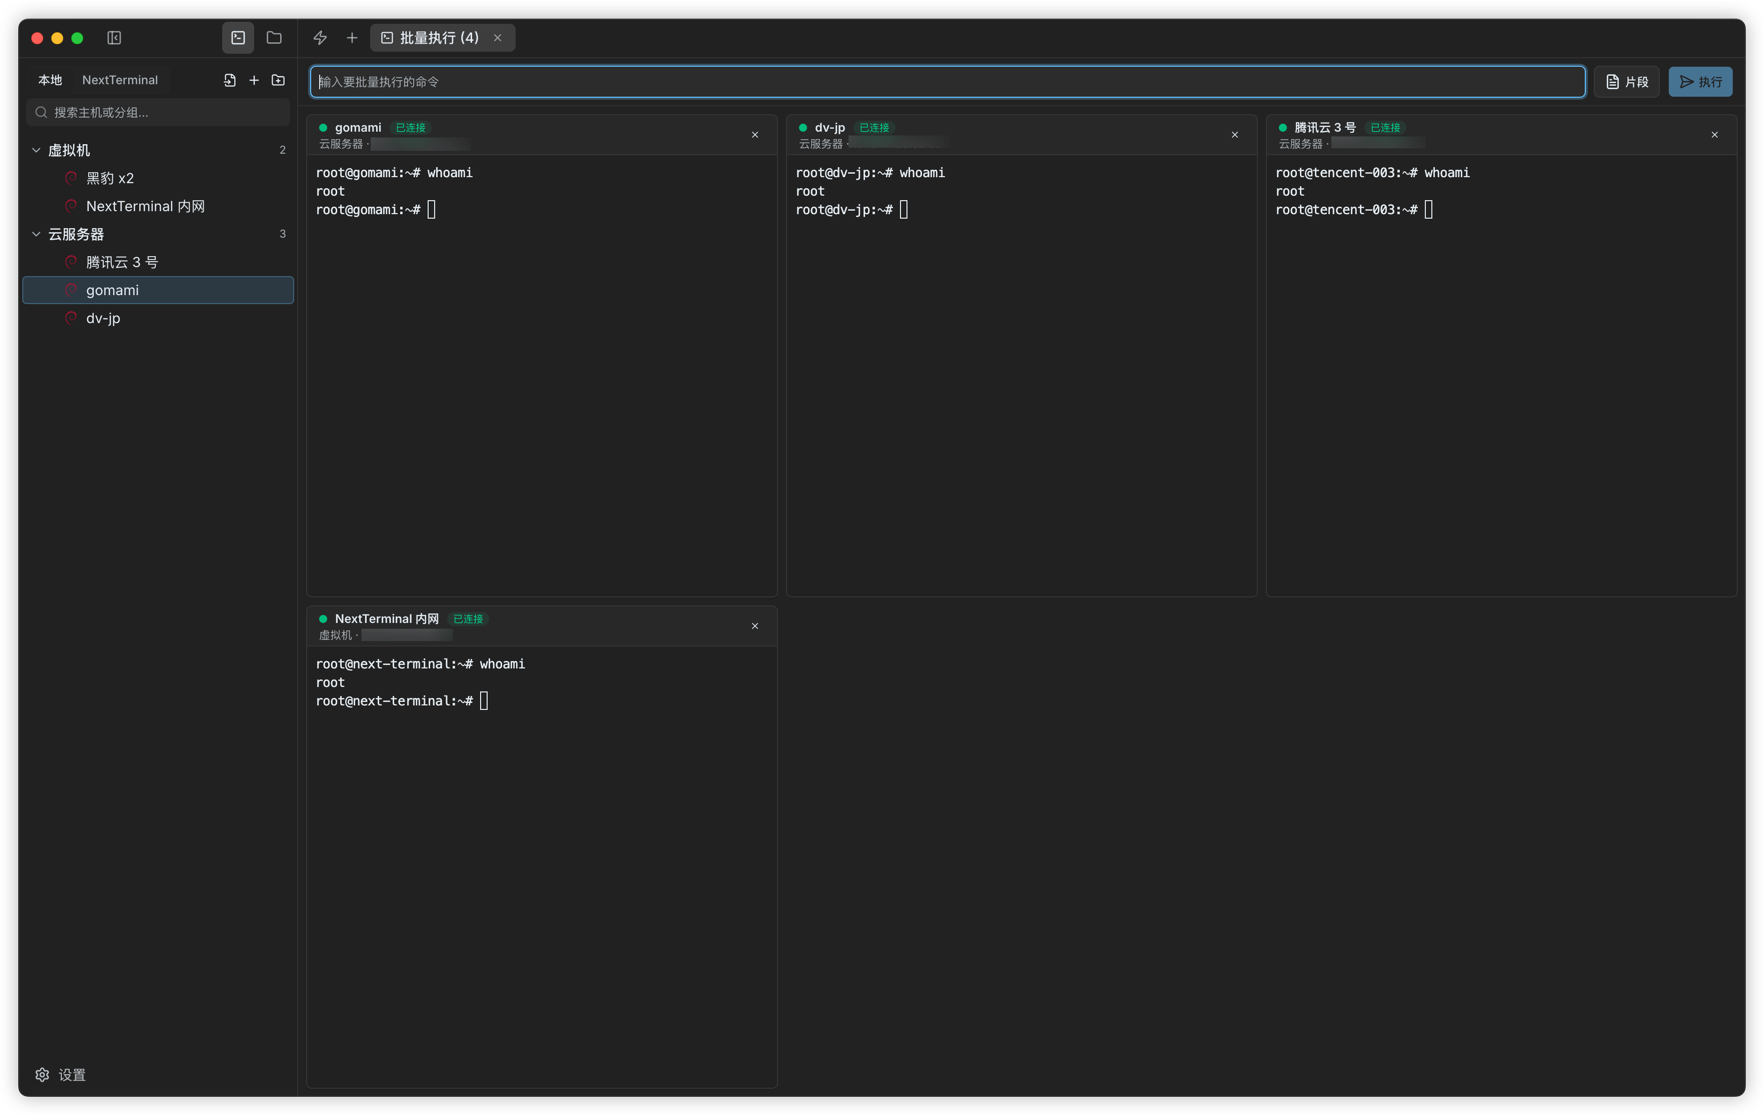
Task: Select the 腾讯云 3 号 host in sidebar
Action: 158,262
